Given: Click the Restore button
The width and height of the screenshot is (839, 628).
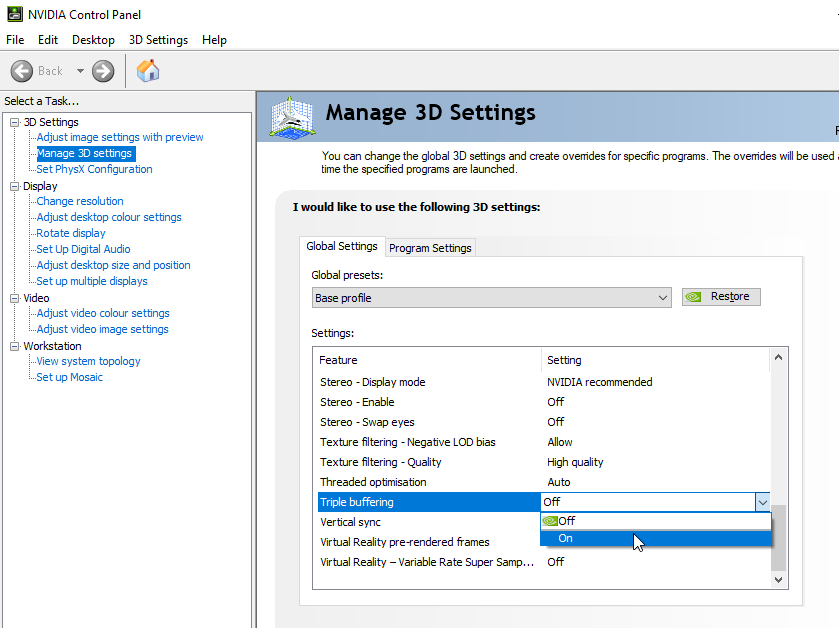Looking at the screenshot, I should point(721,297).
